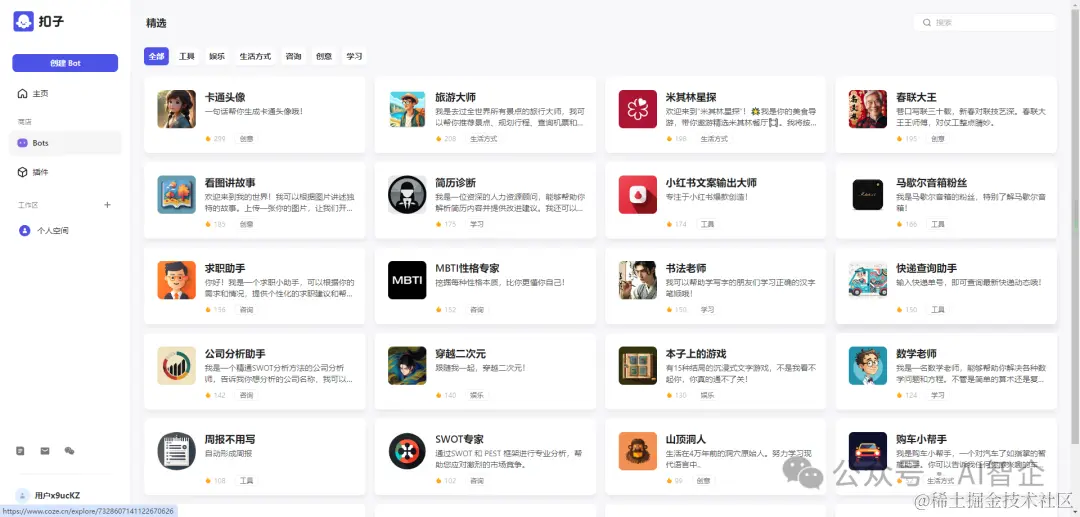Switch to the 学习 category tab
This screenshot has width=1080, height=517.
pyautogui.click(x=354, y=56)
